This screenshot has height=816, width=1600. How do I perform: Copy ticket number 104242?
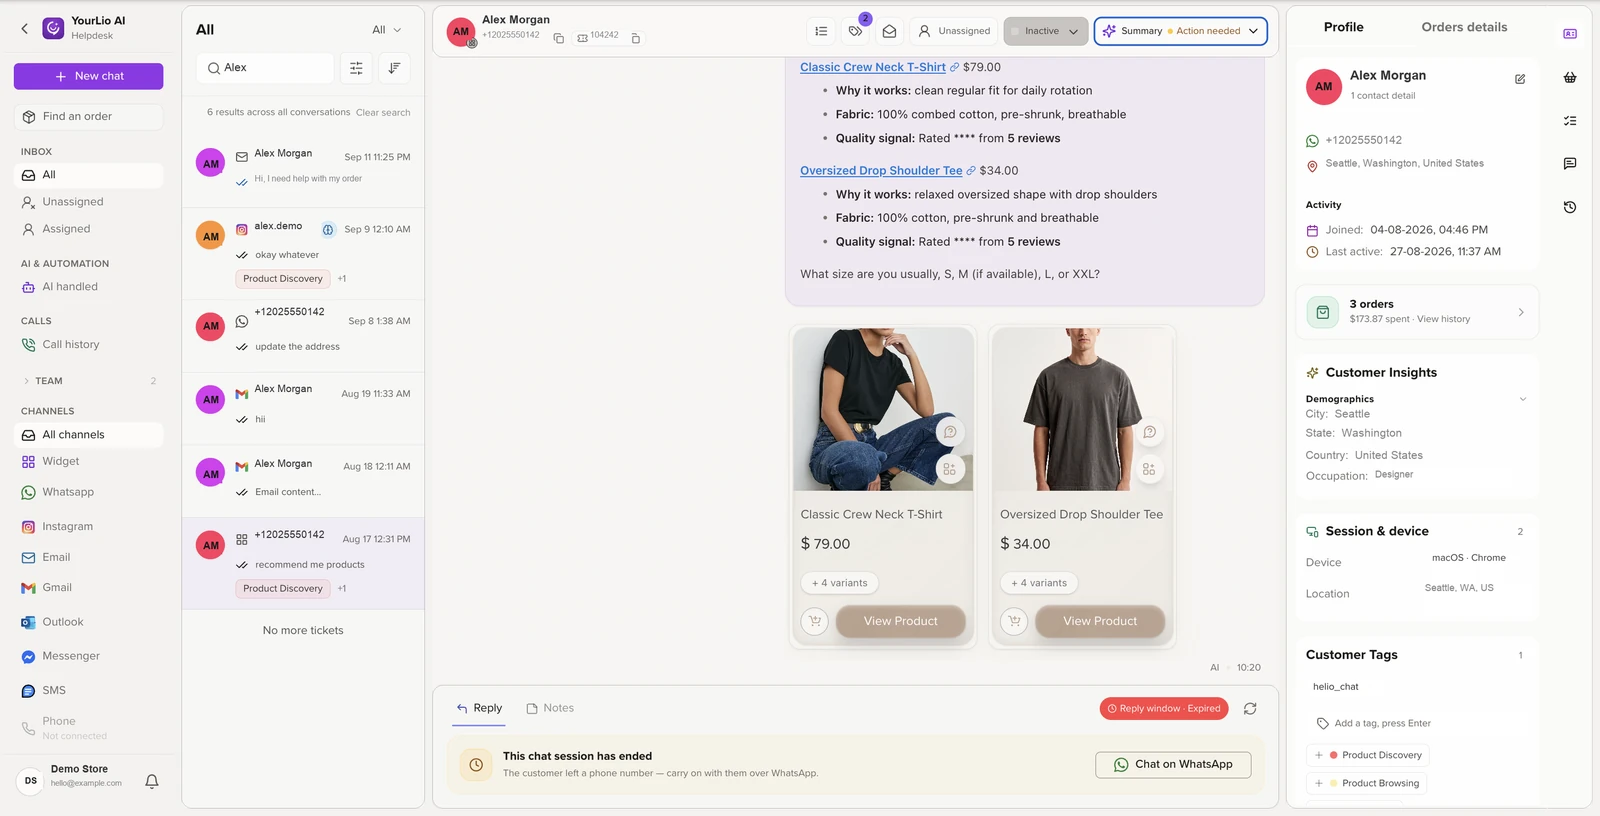tap(635, 38)
